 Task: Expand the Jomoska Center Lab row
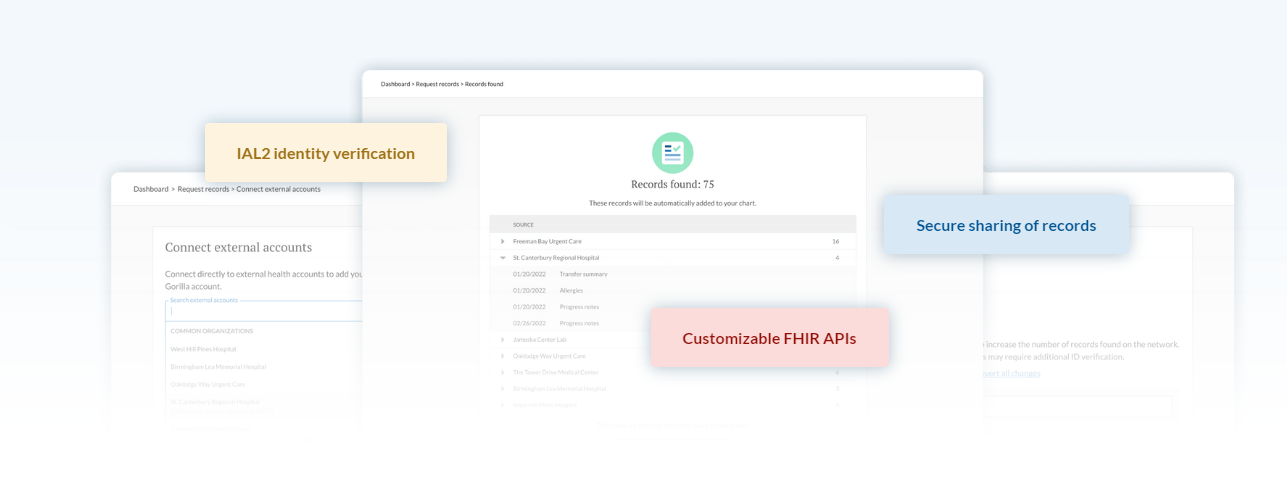[503, 340]
